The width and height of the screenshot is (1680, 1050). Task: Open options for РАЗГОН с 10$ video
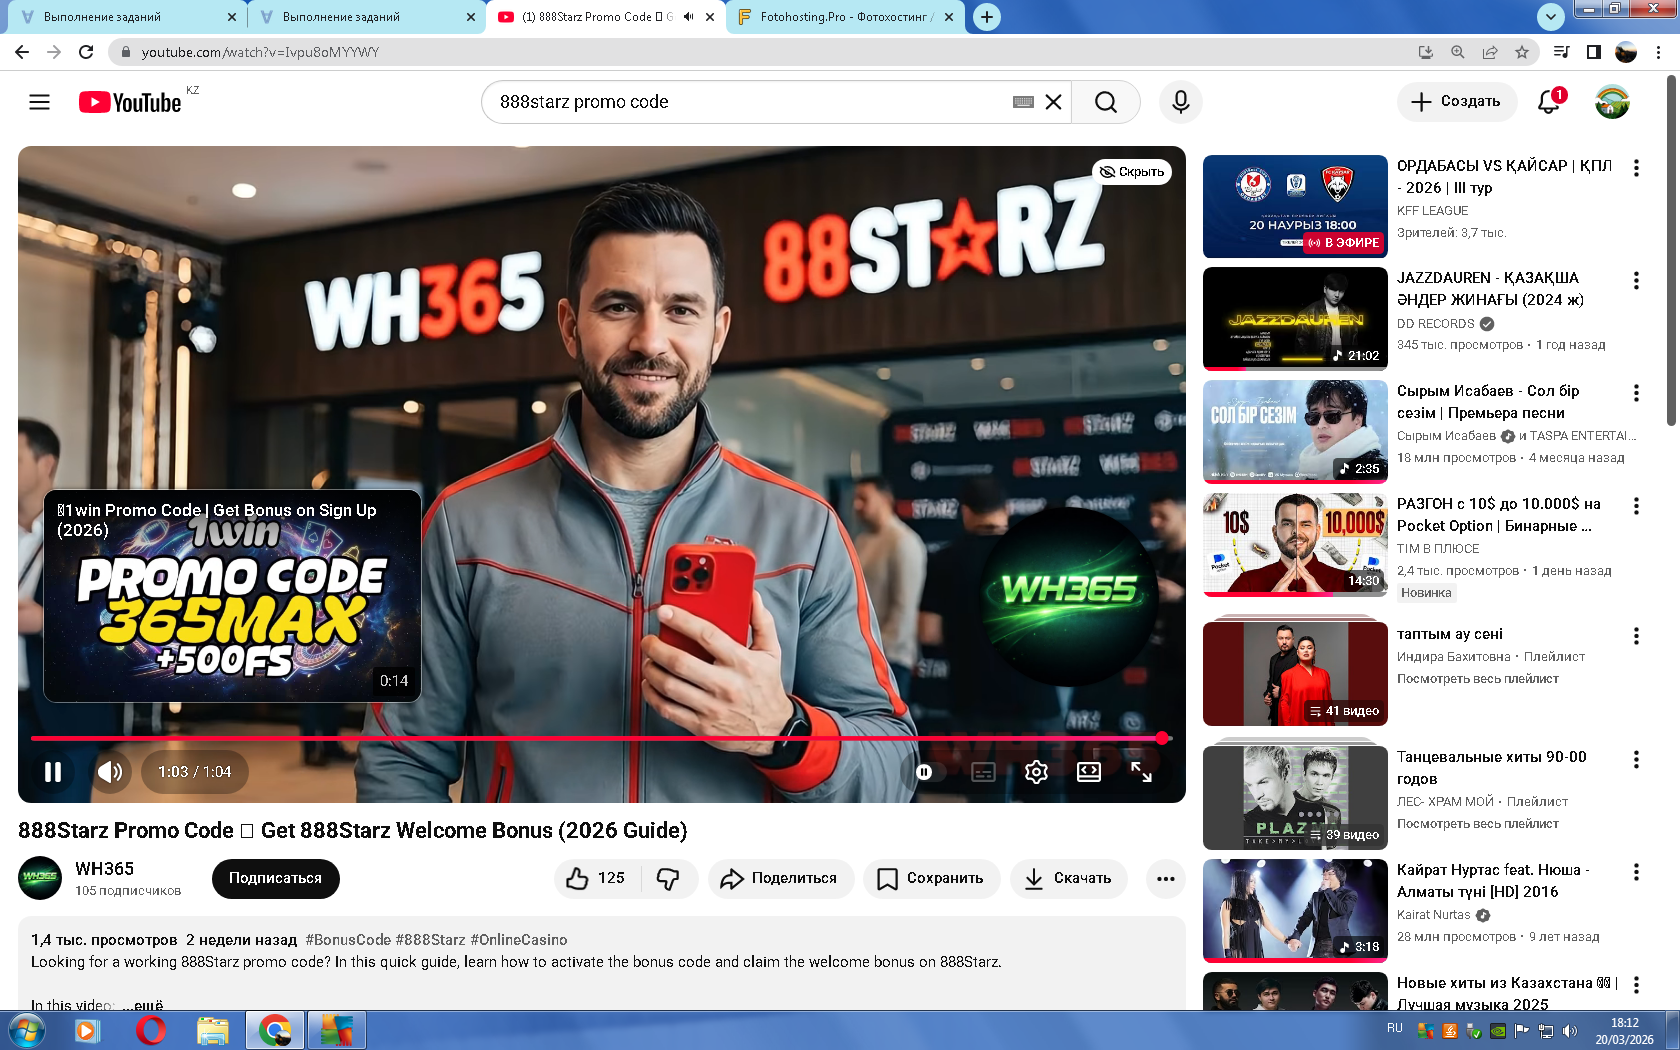pyautogui.click(x=1636, y=507)
